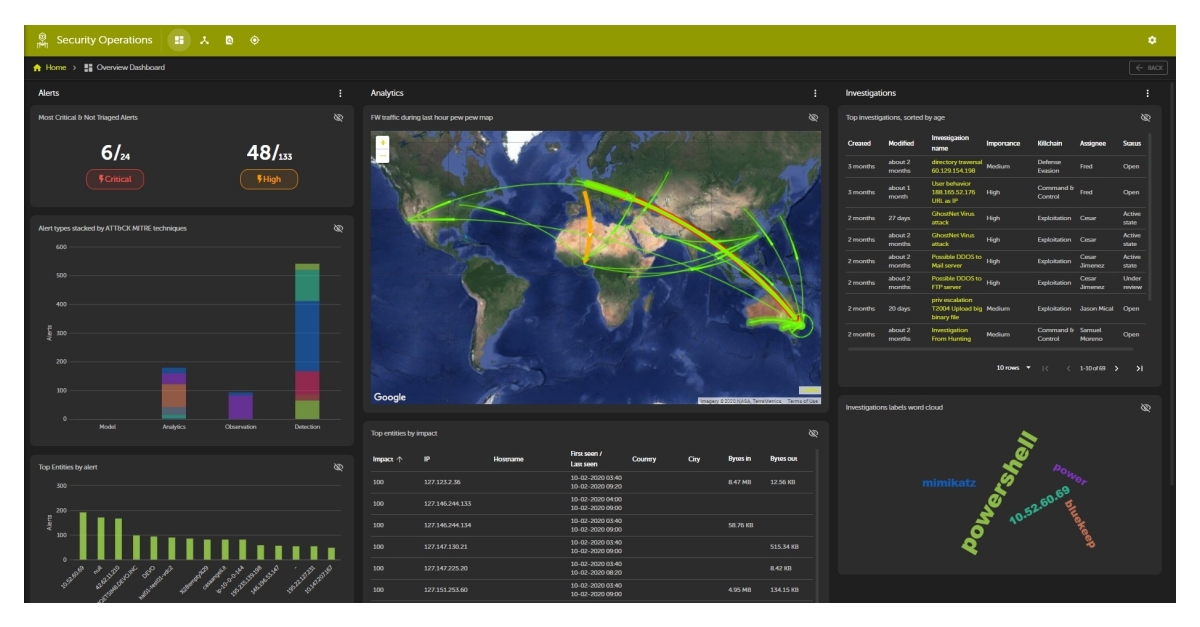Select the workflow/node icon in top navigation
The width and height of the screenshot is (1200, 627).
coord(205,38)
